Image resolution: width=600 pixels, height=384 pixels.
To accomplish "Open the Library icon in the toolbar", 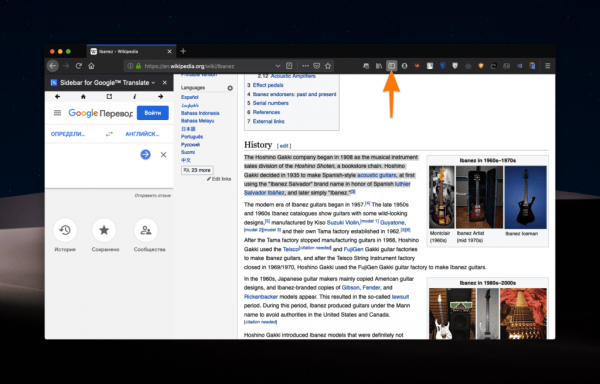I will point(379,66).
